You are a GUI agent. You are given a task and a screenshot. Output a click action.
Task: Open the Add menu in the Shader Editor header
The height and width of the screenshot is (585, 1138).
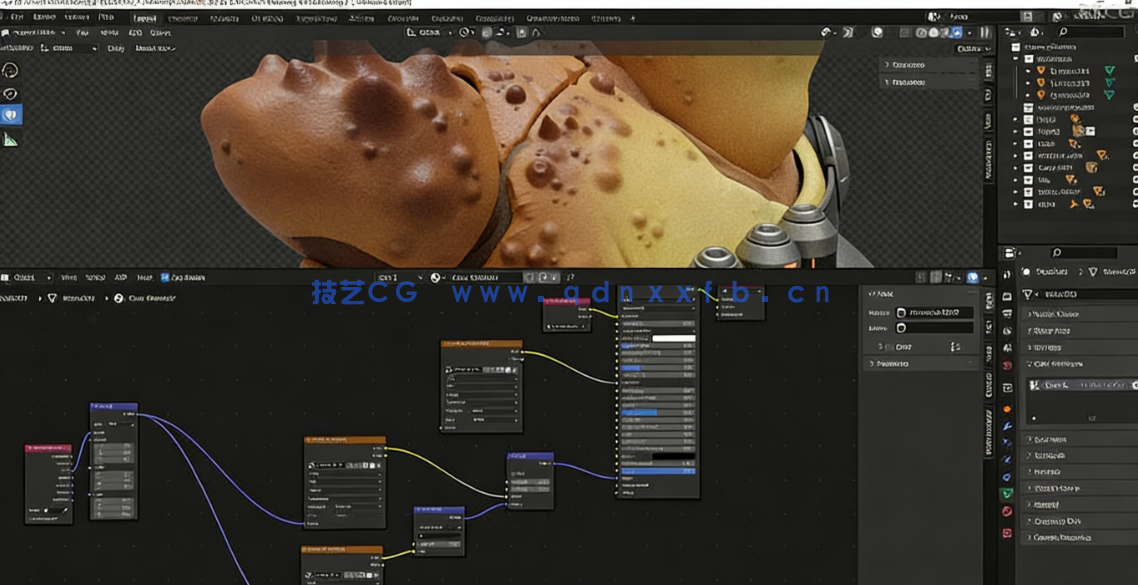pyautogui.click(x=119, y=278)
